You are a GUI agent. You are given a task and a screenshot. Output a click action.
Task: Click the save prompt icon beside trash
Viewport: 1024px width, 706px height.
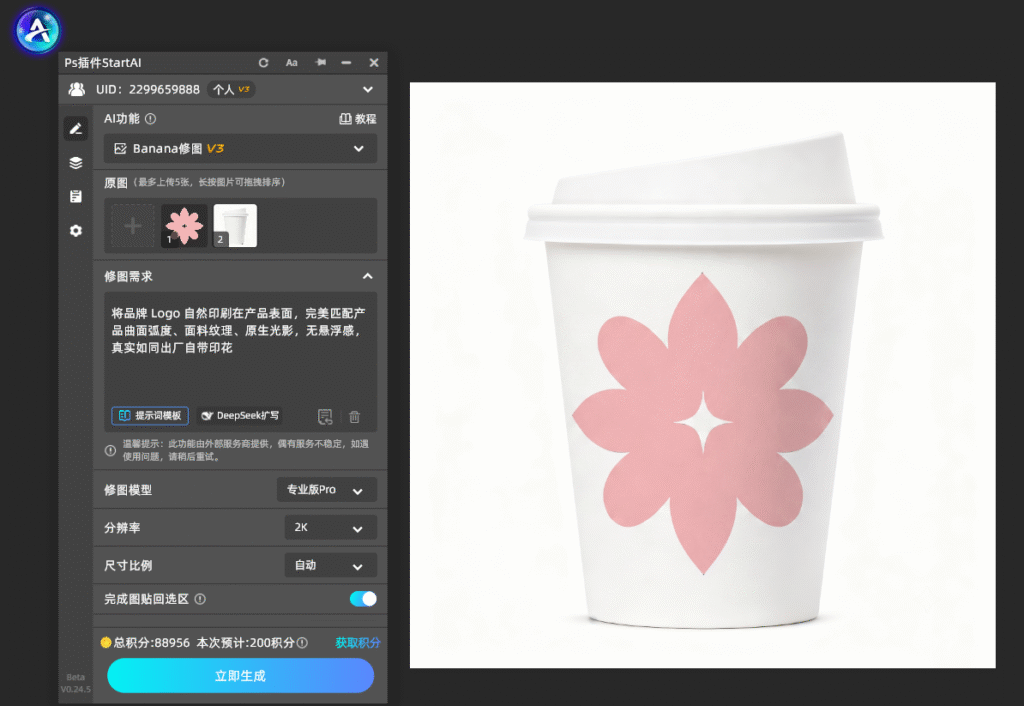click(x=325, y=417)
